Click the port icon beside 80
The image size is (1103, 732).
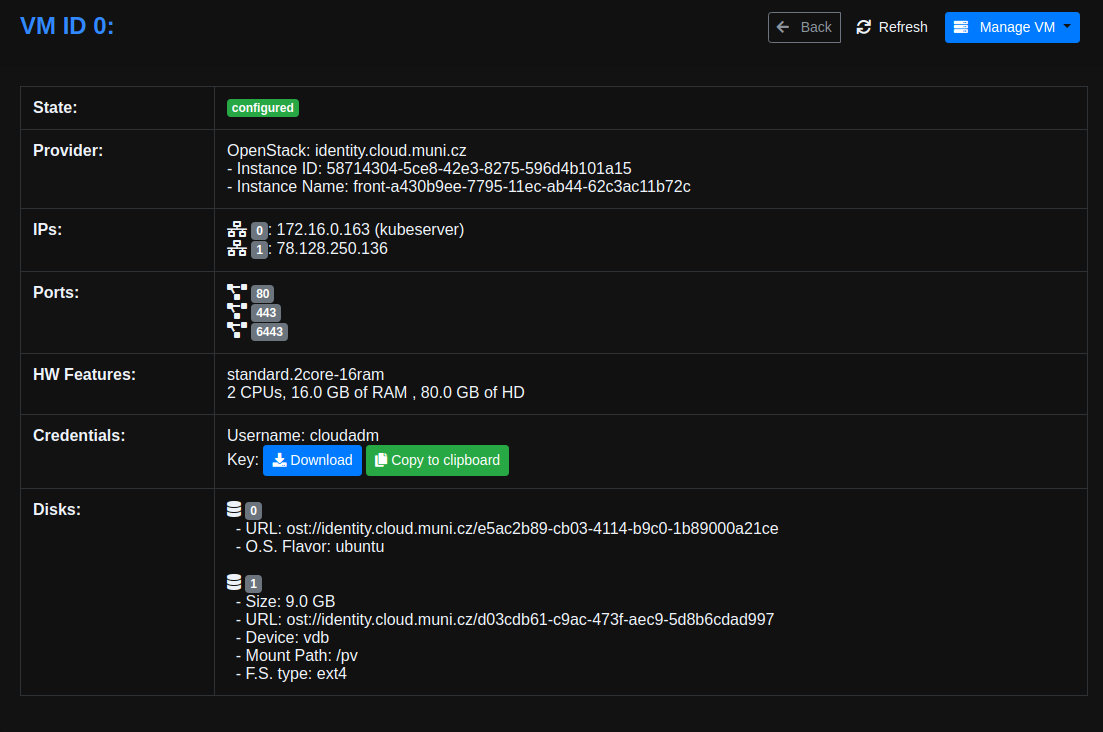(237, 293)
